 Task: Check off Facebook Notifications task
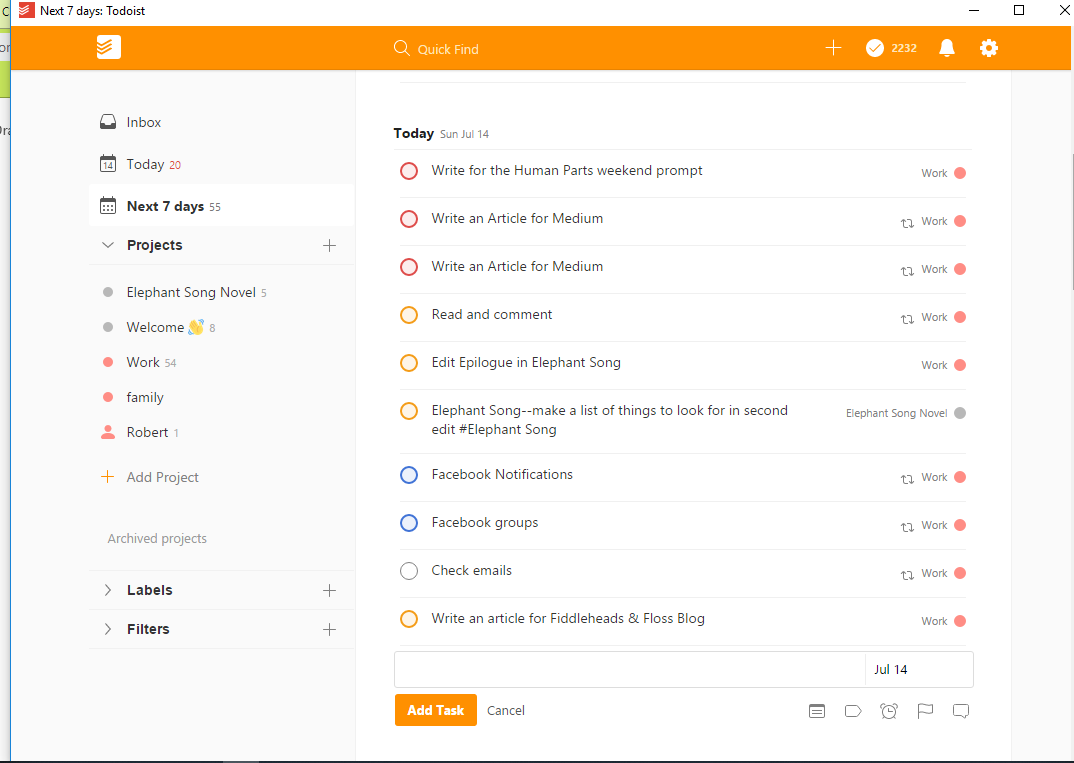pyautogui.click(x=409, y=475)
